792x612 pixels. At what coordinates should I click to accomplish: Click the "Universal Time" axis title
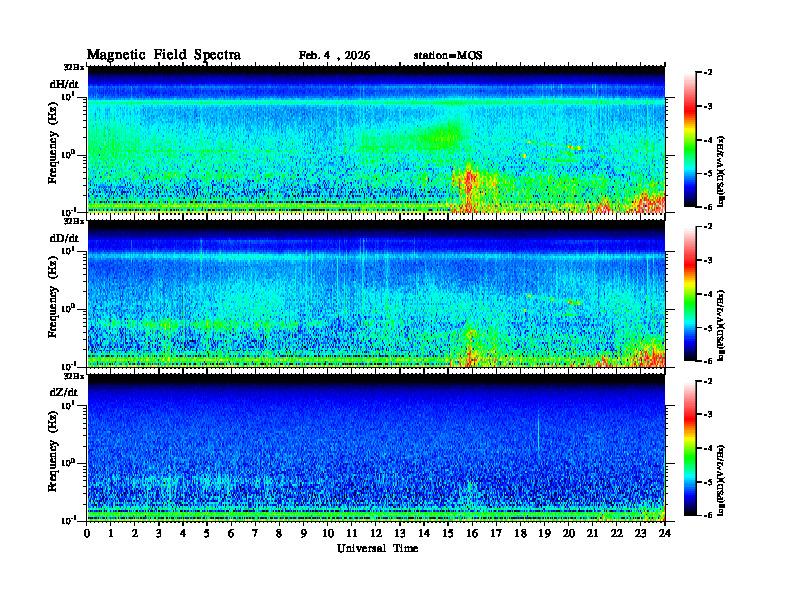click(377, 548)
